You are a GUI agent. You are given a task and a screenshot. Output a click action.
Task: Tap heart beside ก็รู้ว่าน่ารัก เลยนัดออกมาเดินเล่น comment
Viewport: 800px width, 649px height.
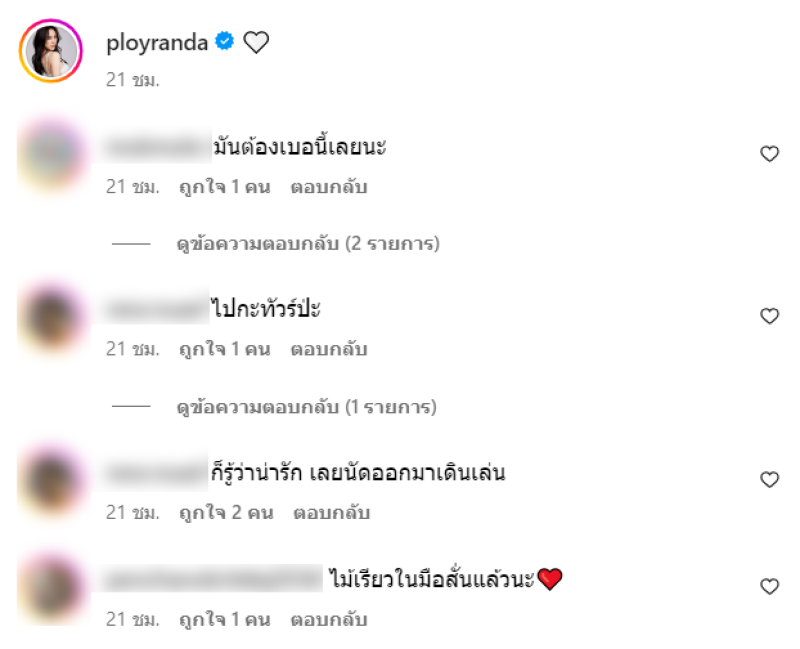[x=769, y=479]
